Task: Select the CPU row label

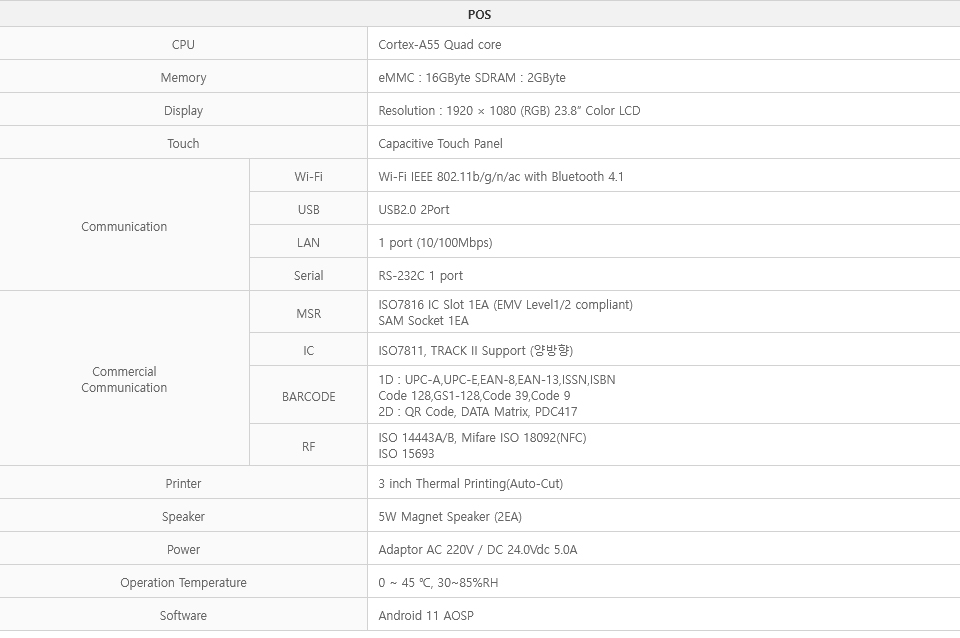Action: pos(183,45)
